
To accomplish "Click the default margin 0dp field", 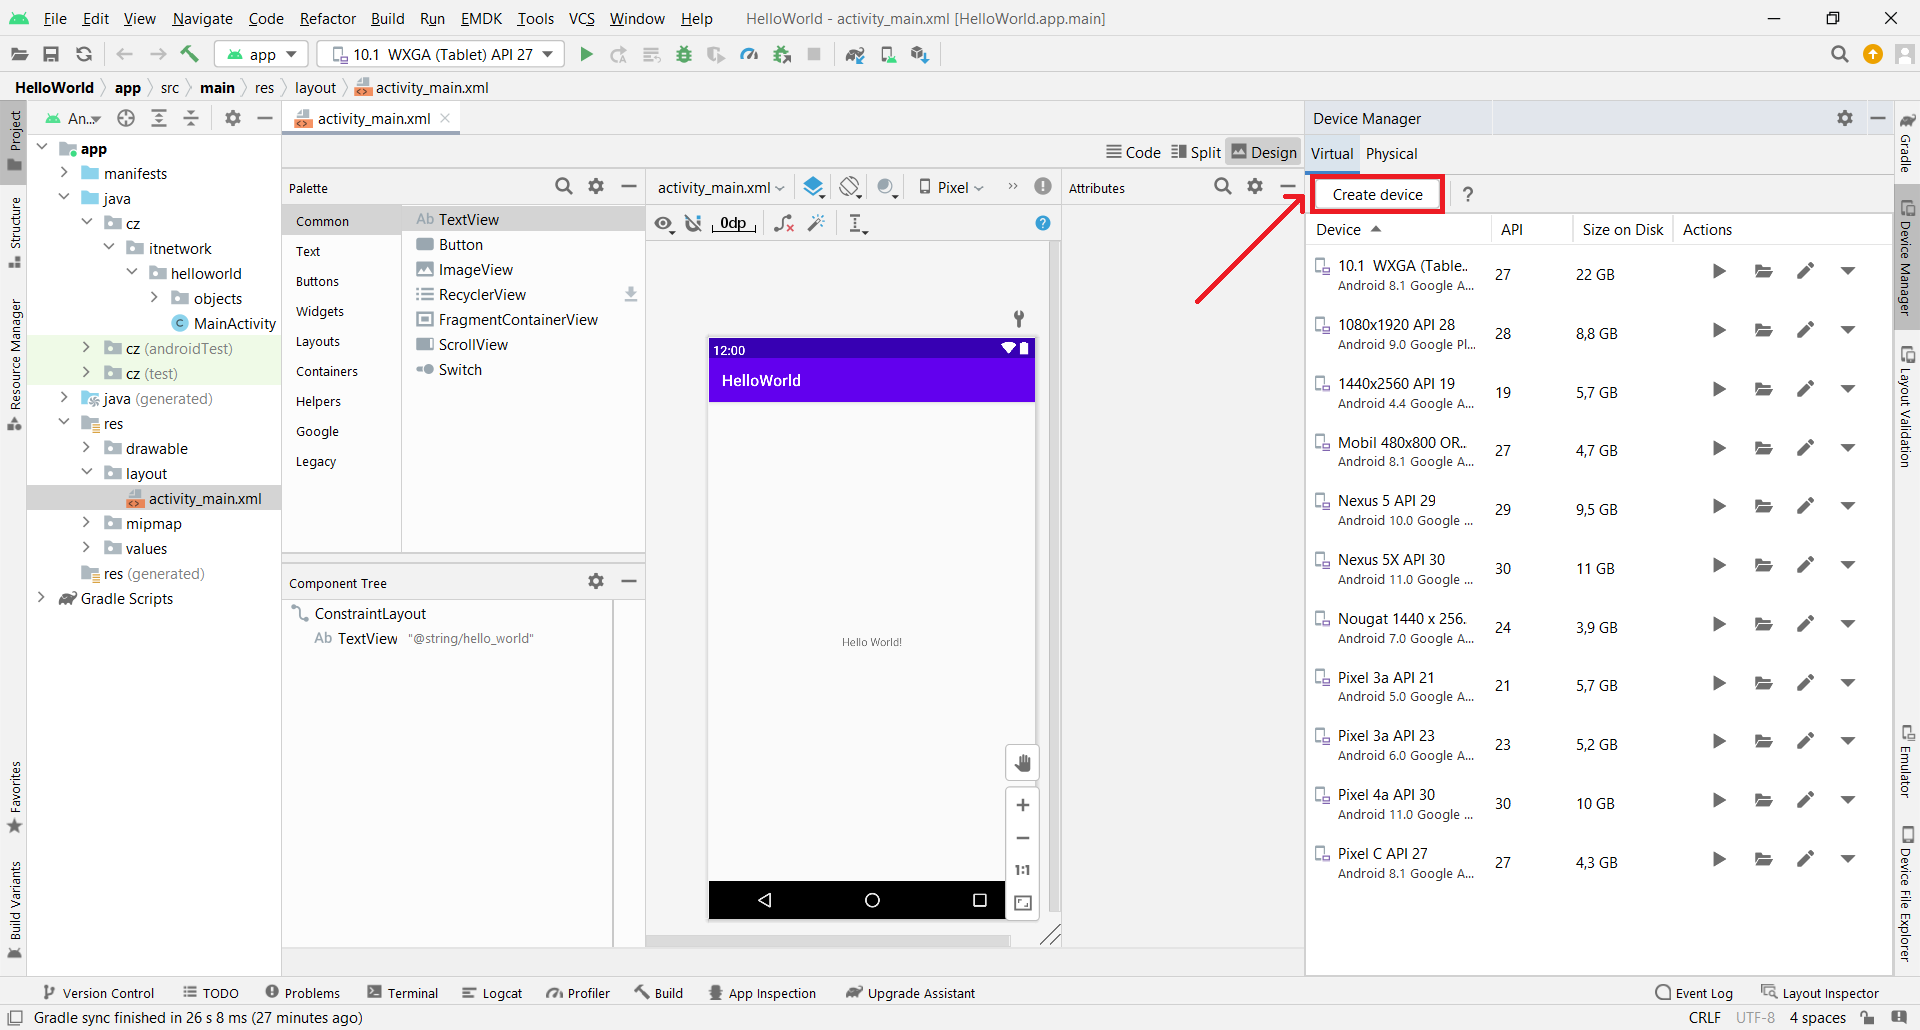I will click(734, 223).
